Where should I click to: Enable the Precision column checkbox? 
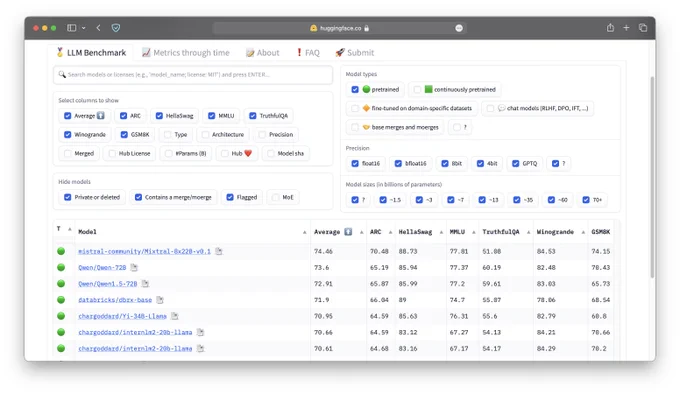(x=262, y=134)
